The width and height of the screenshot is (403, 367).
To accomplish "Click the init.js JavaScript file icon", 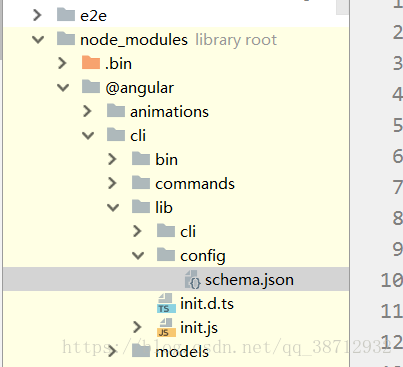I will (166, 327).
